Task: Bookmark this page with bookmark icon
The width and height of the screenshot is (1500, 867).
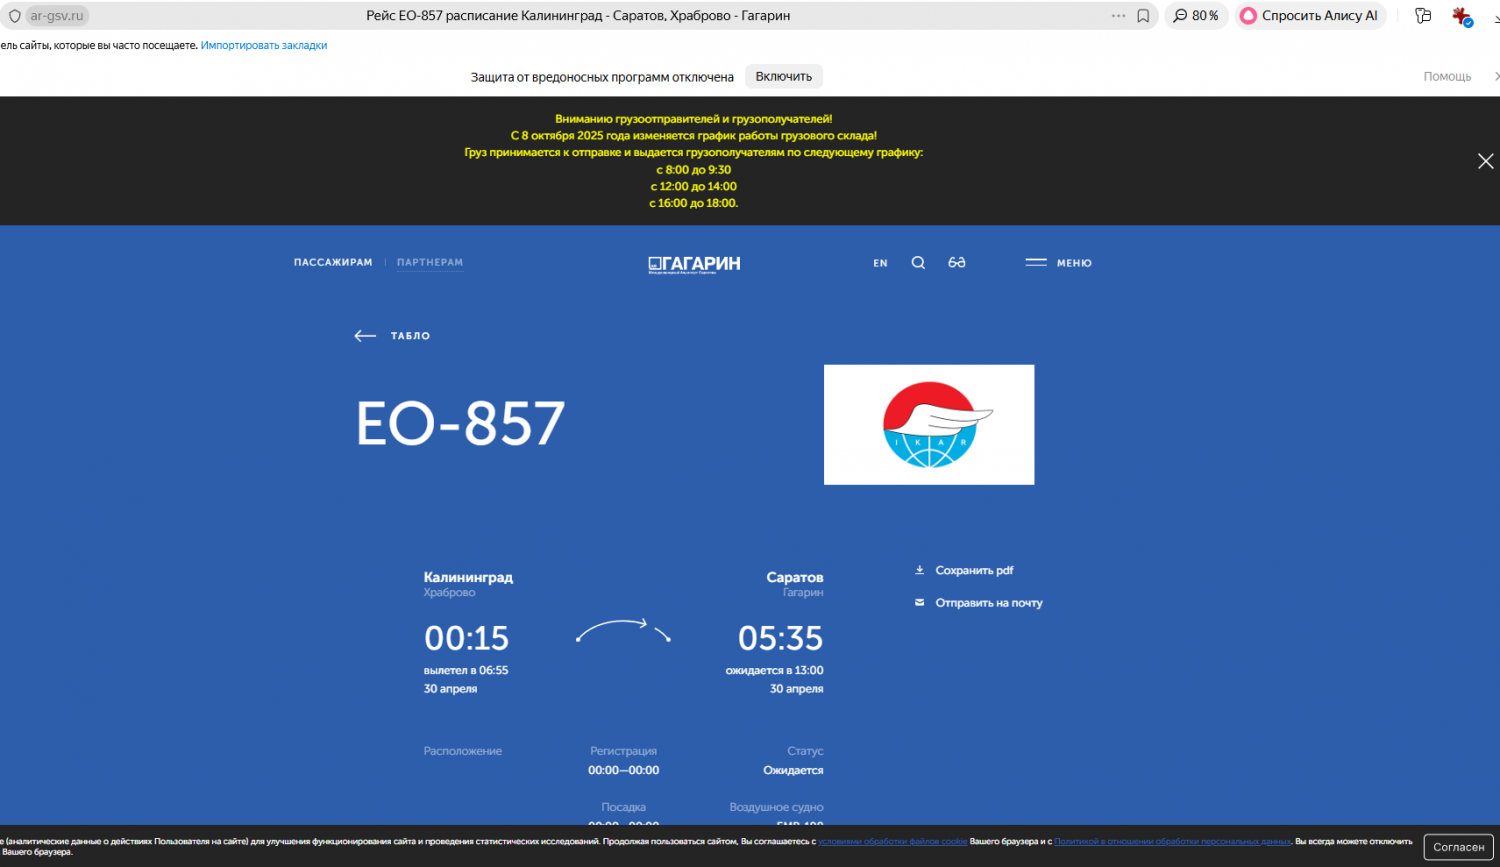Action: coord(1143,16)
